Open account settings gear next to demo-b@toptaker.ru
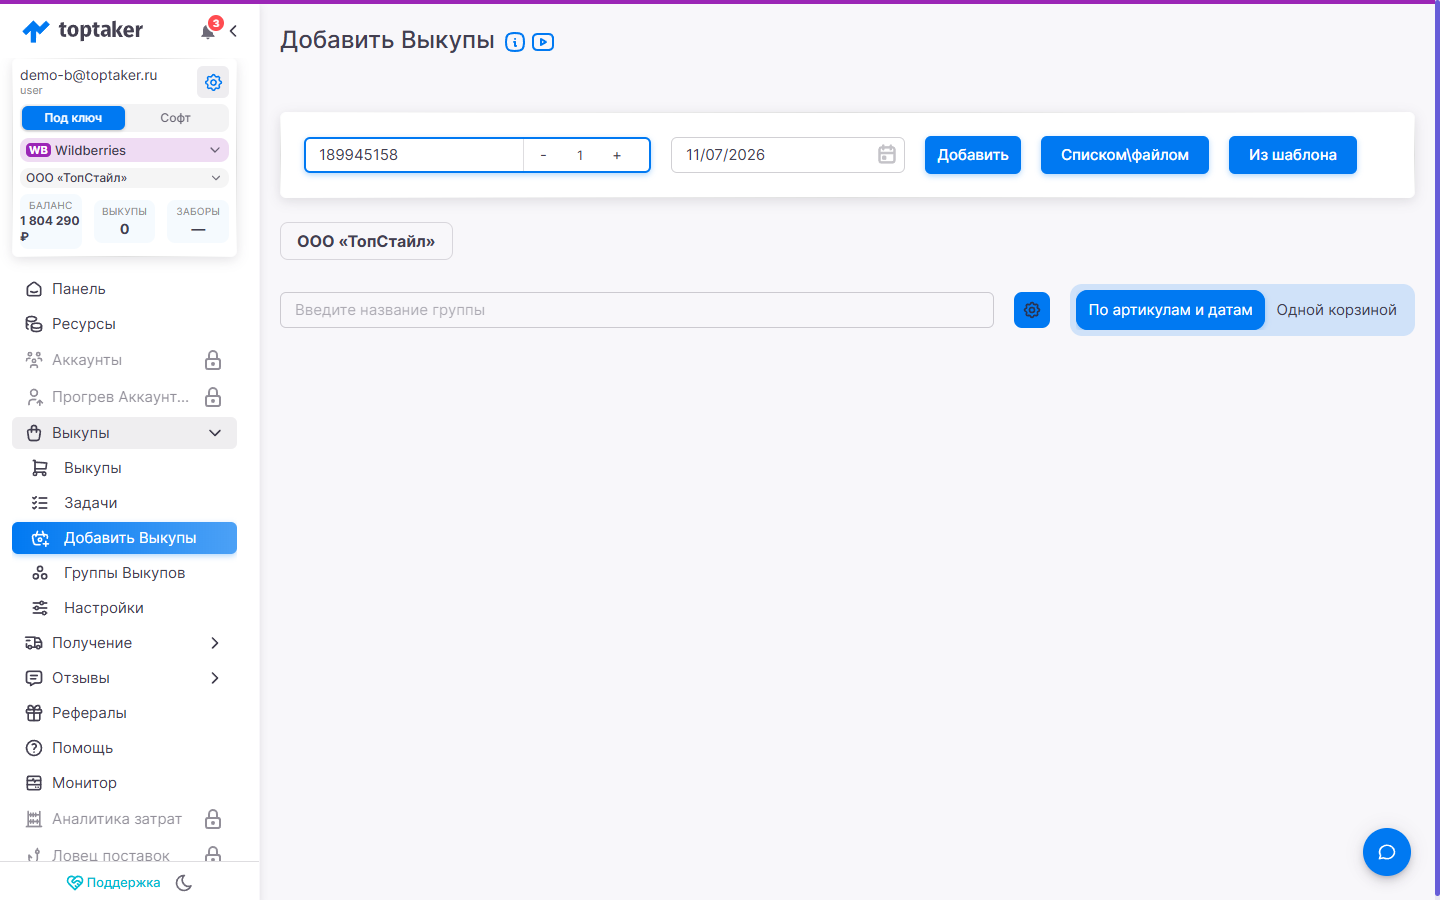This screenshot has width=1440, height=900. pos(213,82)
